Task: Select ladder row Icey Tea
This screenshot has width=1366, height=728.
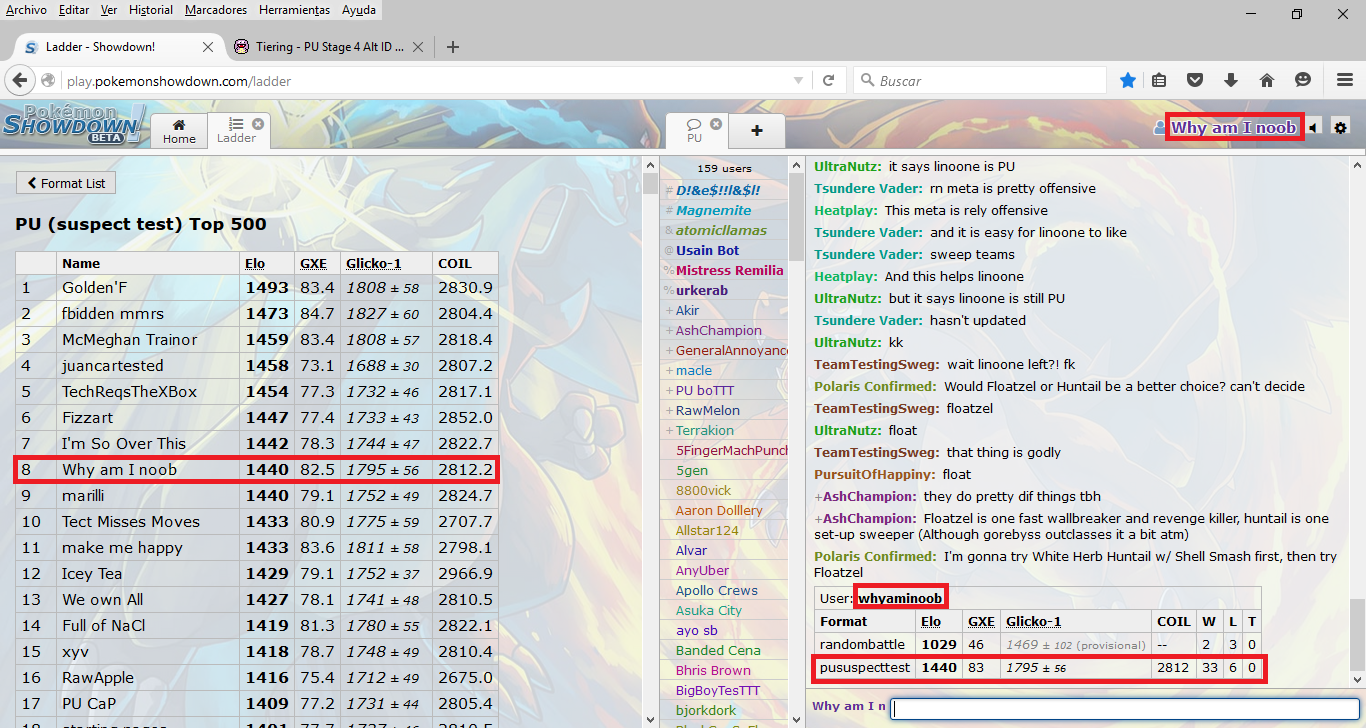Action: [x=257, y=574]
